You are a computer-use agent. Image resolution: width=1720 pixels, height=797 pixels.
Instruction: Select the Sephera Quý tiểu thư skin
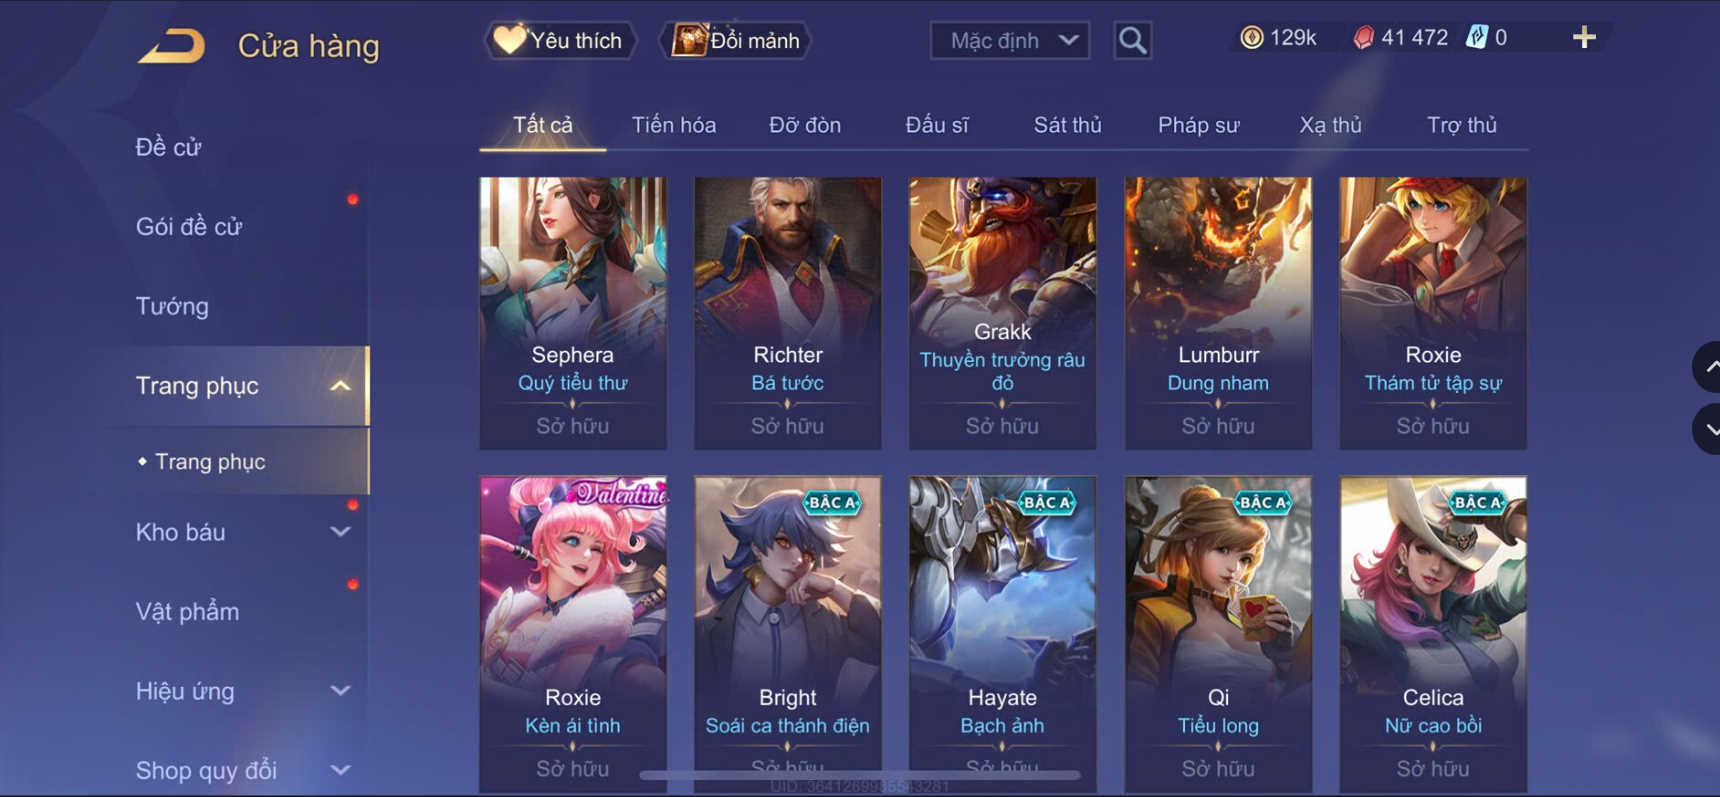[573, 313]
